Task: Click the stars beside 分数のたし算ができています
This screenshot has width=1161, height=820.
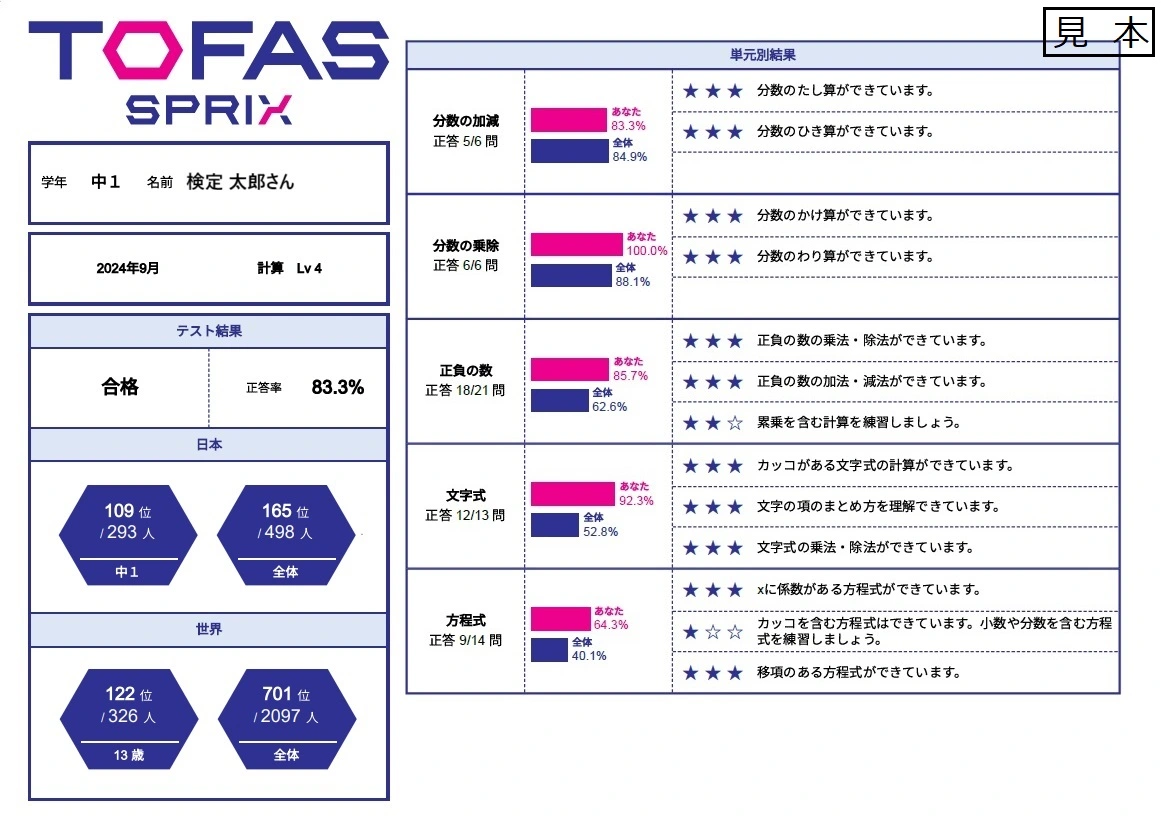Action: point(713,91)
